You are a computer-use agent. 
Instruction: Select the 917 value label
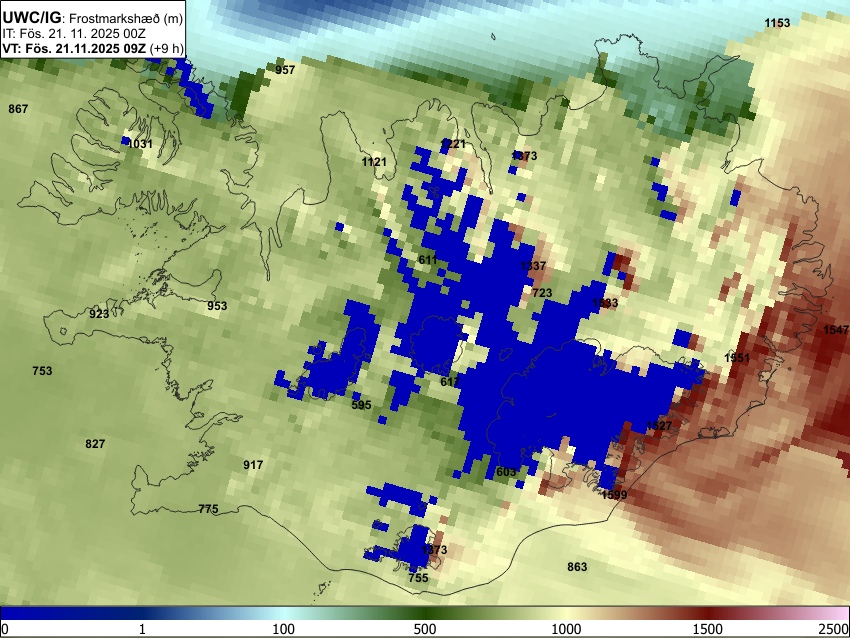pyautogui.click(x=253, y=465)
